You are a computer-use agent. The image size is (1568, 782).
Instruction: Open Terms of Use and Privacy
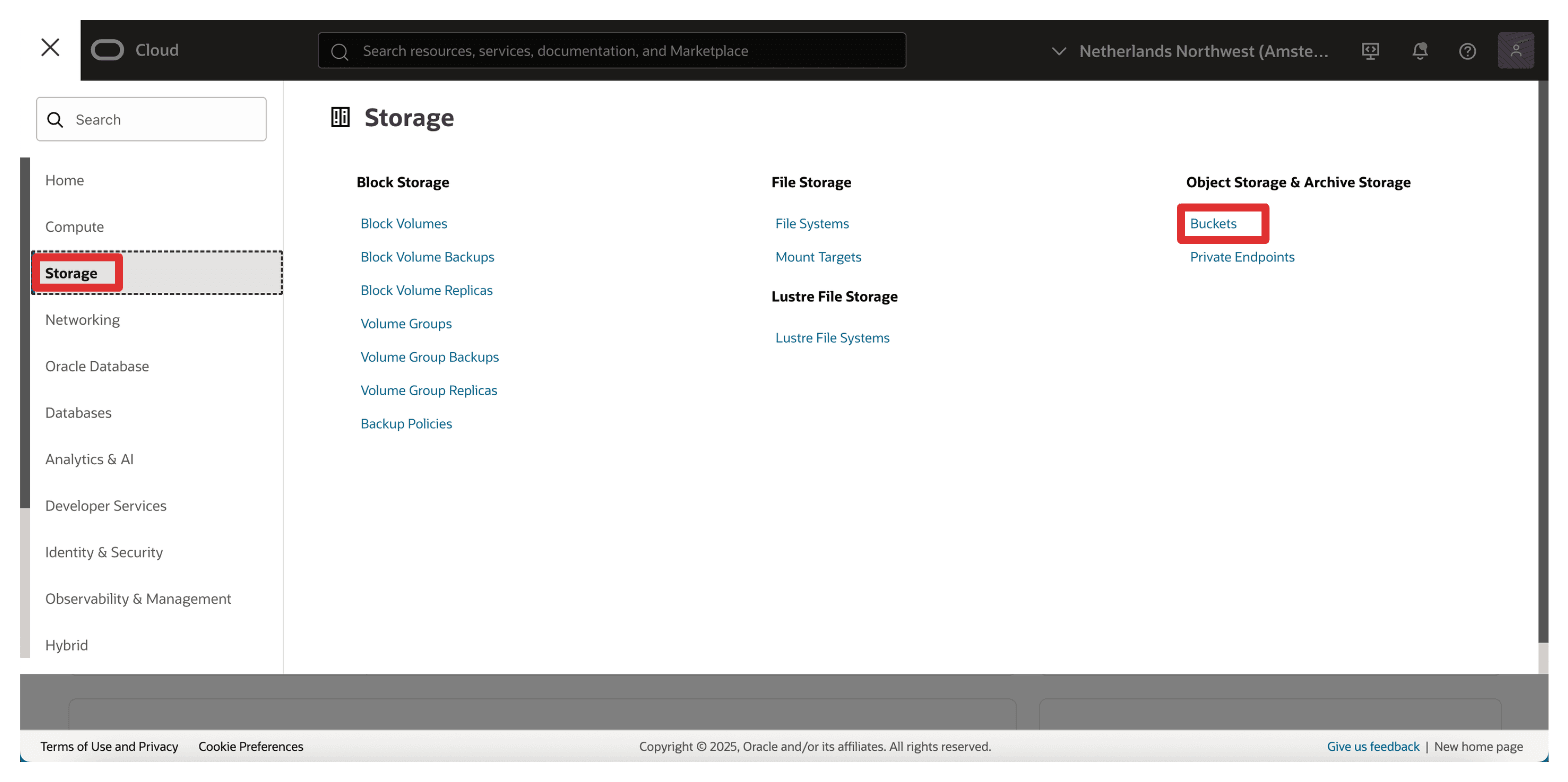pyautogui.click(x=110, y=747)
